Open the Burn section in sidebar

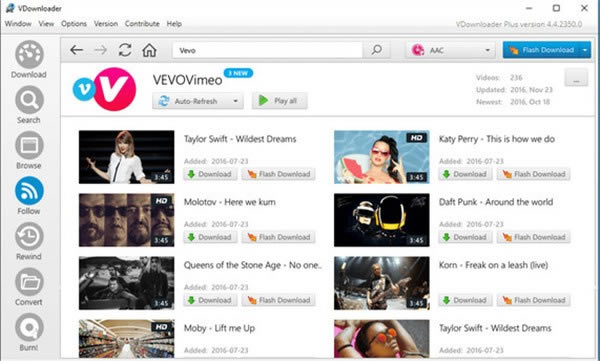point(29,332)
